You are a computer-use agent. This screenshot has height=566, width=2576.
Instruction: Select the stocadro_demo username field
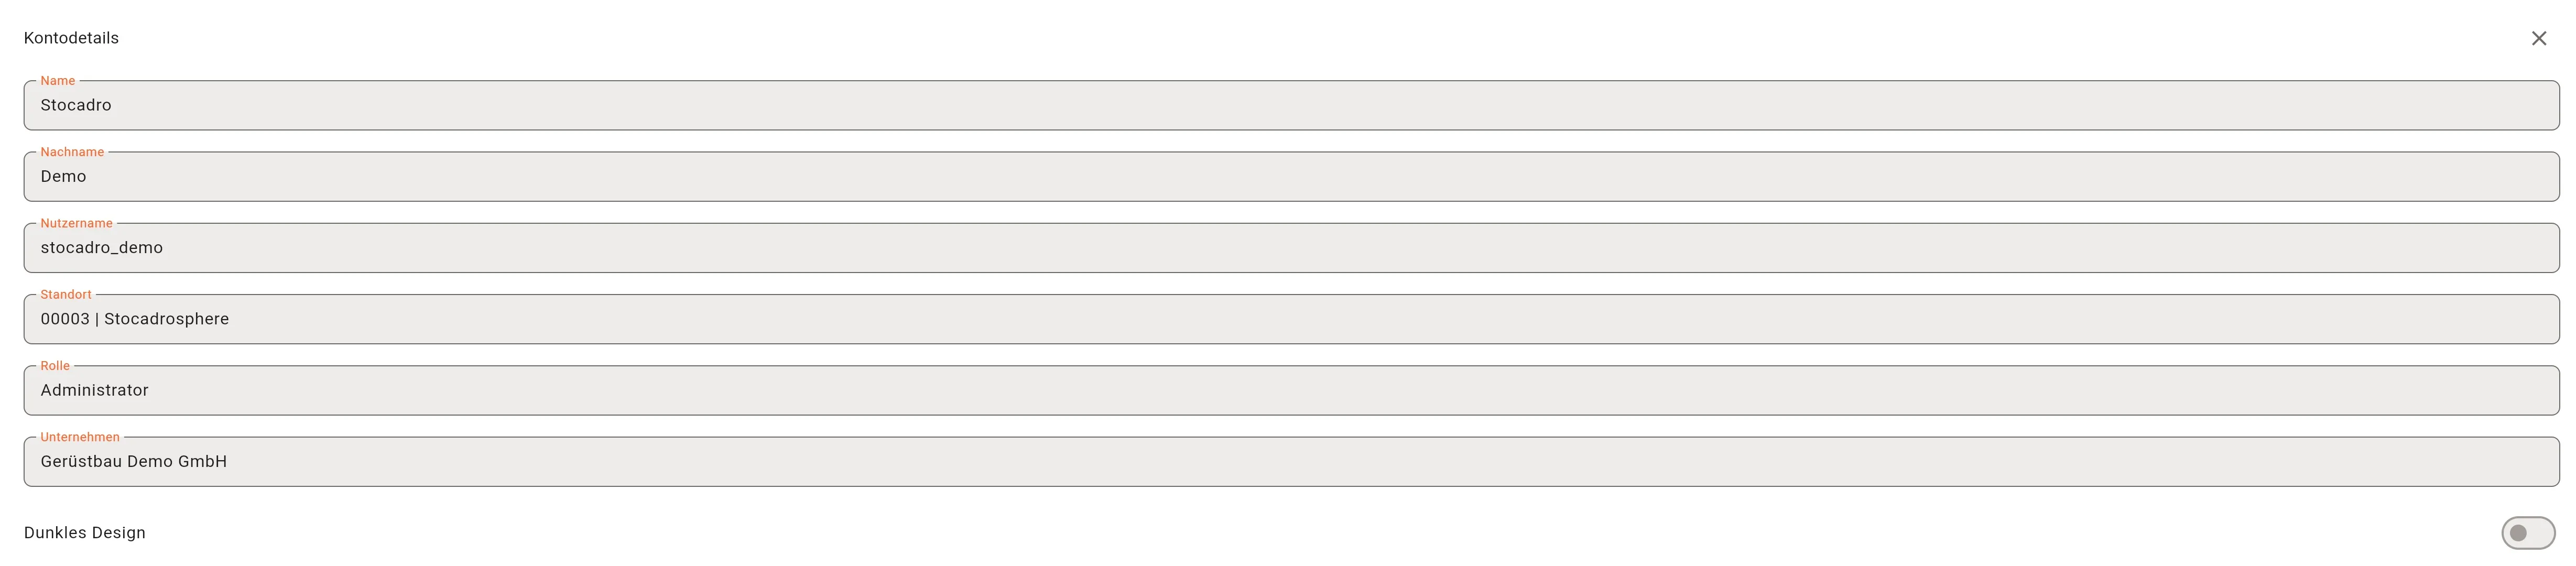(x=1291, y=248)
